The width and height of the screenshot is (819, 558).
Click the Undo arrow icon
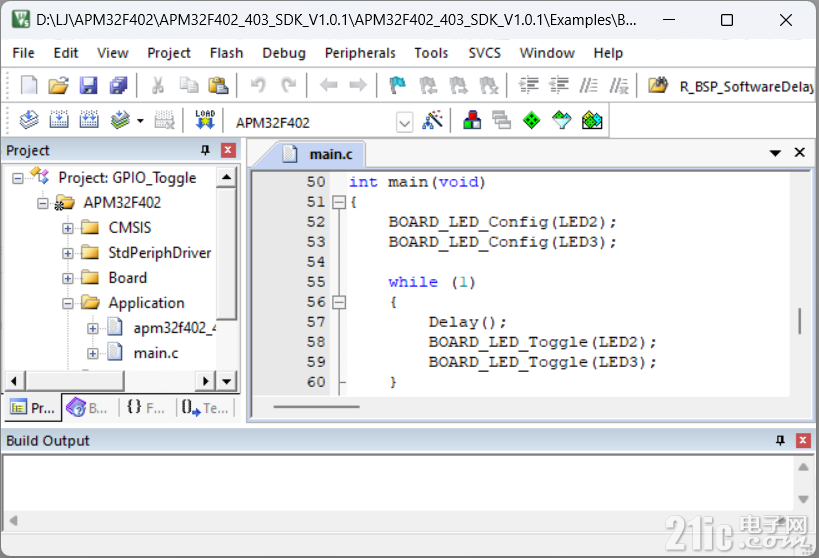coord(258,85)
